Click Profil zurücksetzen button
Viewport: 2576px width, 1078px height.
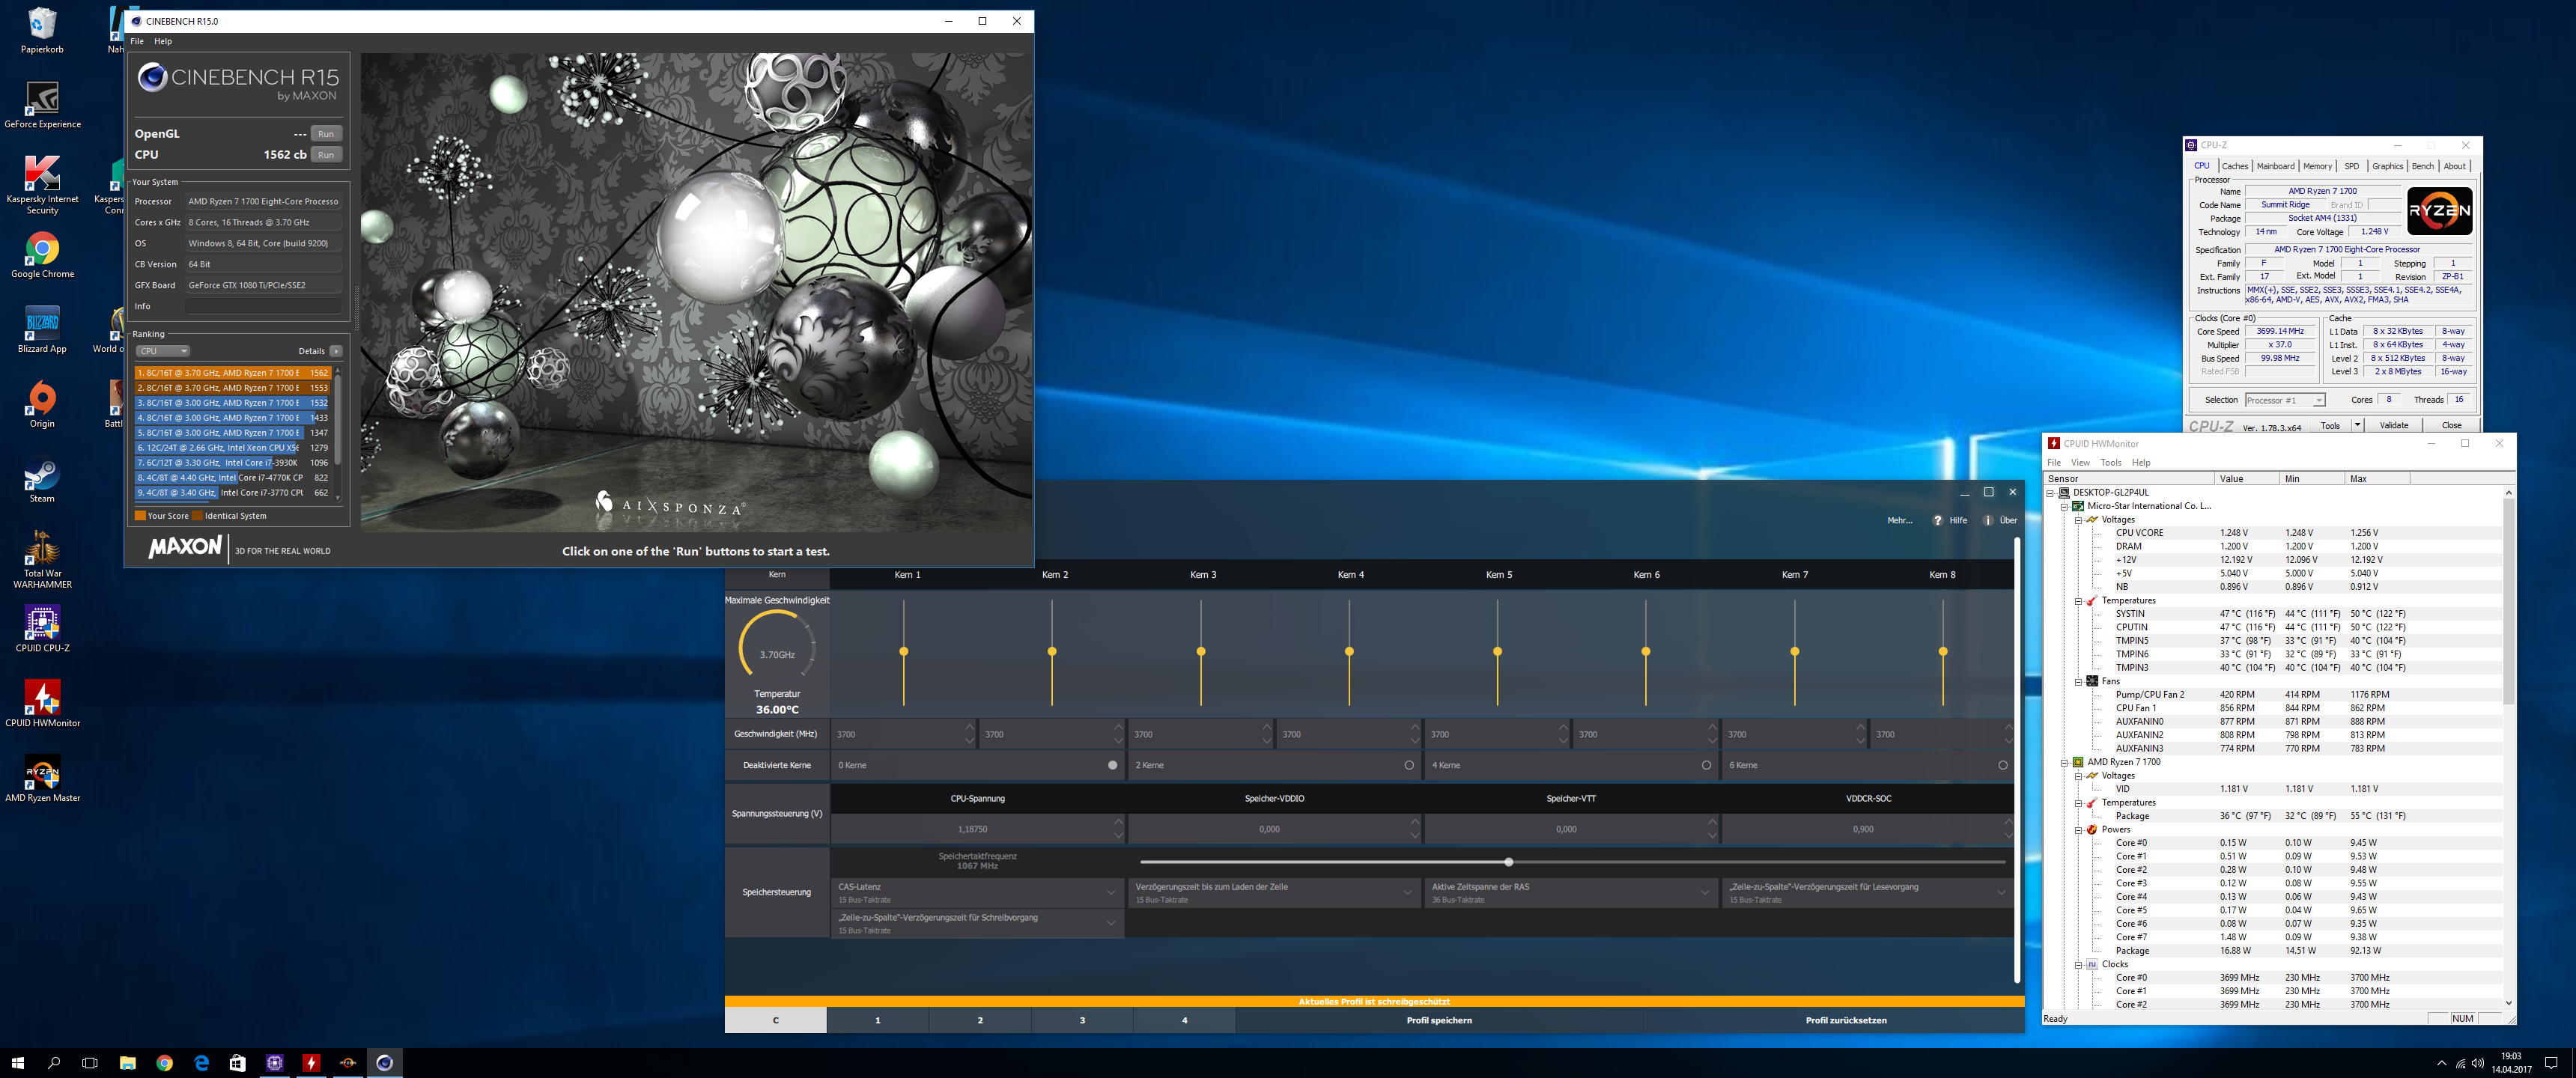tap(1846, 1020)
